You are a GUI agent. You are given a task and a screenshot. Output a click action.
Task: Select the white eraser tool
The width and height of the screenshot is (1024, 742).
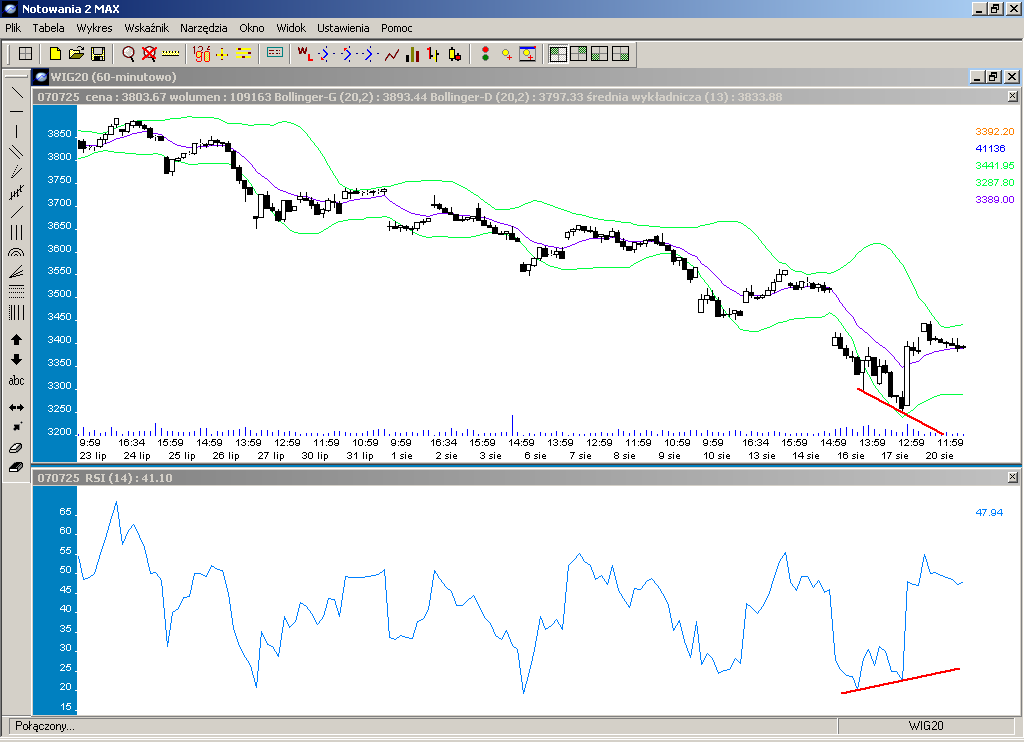(x=16, y=448)
